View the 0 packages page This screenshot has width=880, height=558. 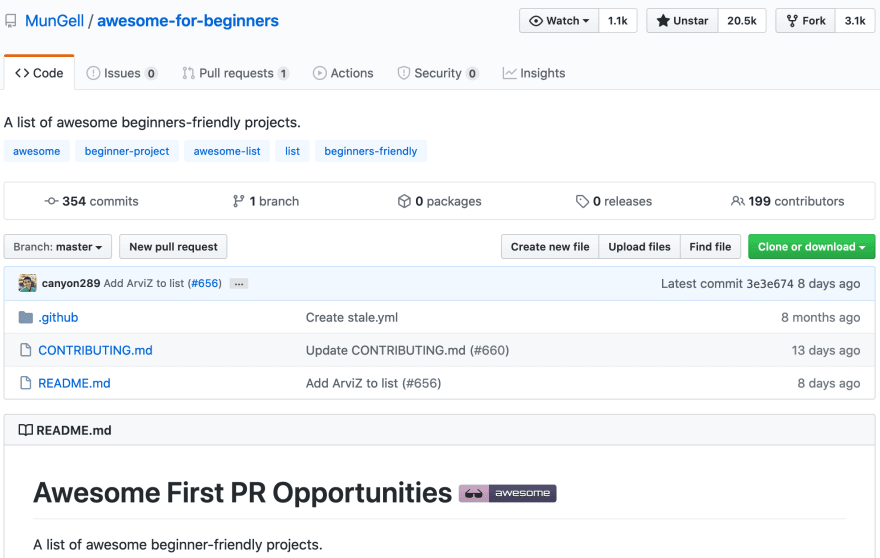coord(439,201)
